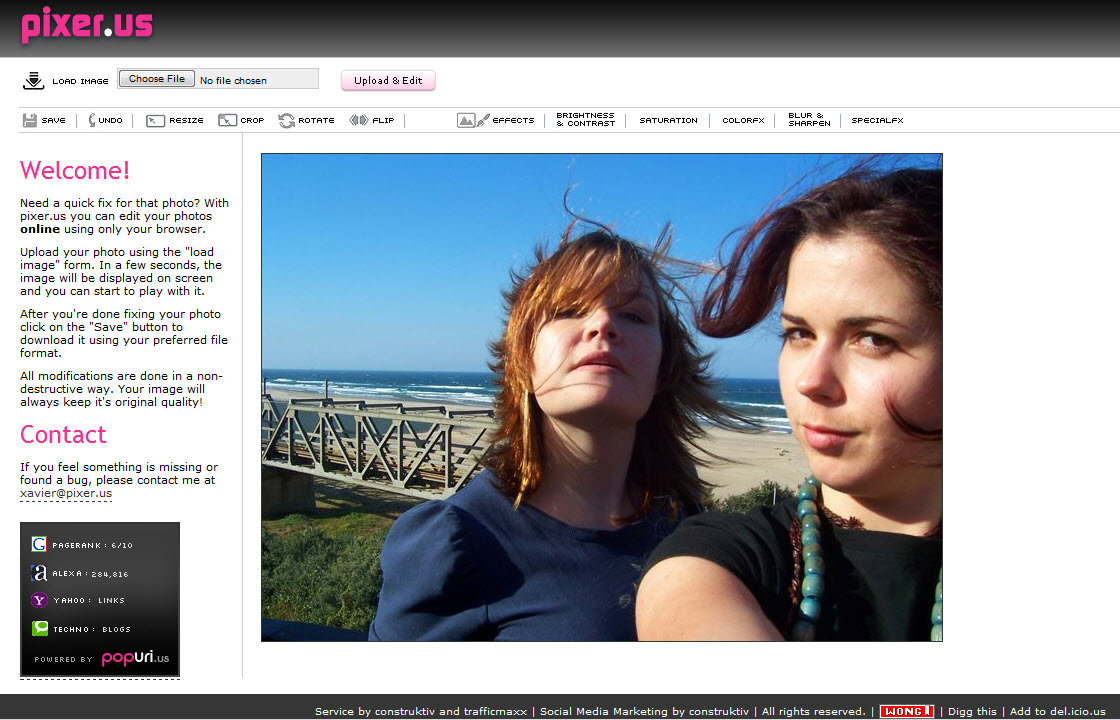Open the Effects picture icon
The height and width of the screenshot is (720, 1120).
pos(466,120)
